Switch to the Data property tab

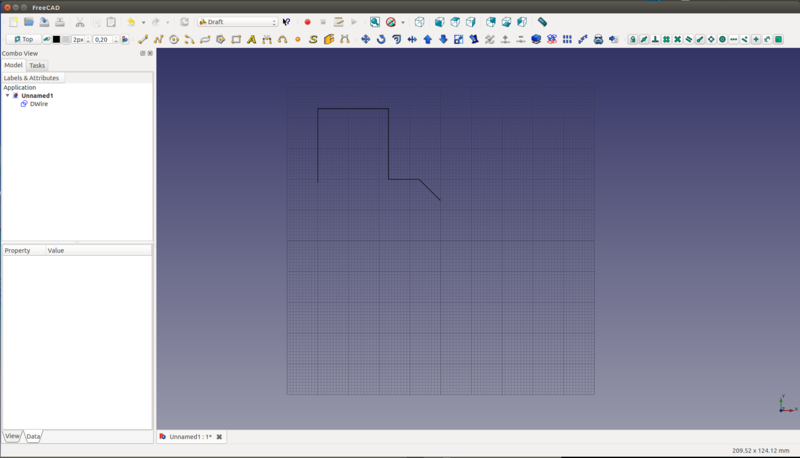coord(33,437)
